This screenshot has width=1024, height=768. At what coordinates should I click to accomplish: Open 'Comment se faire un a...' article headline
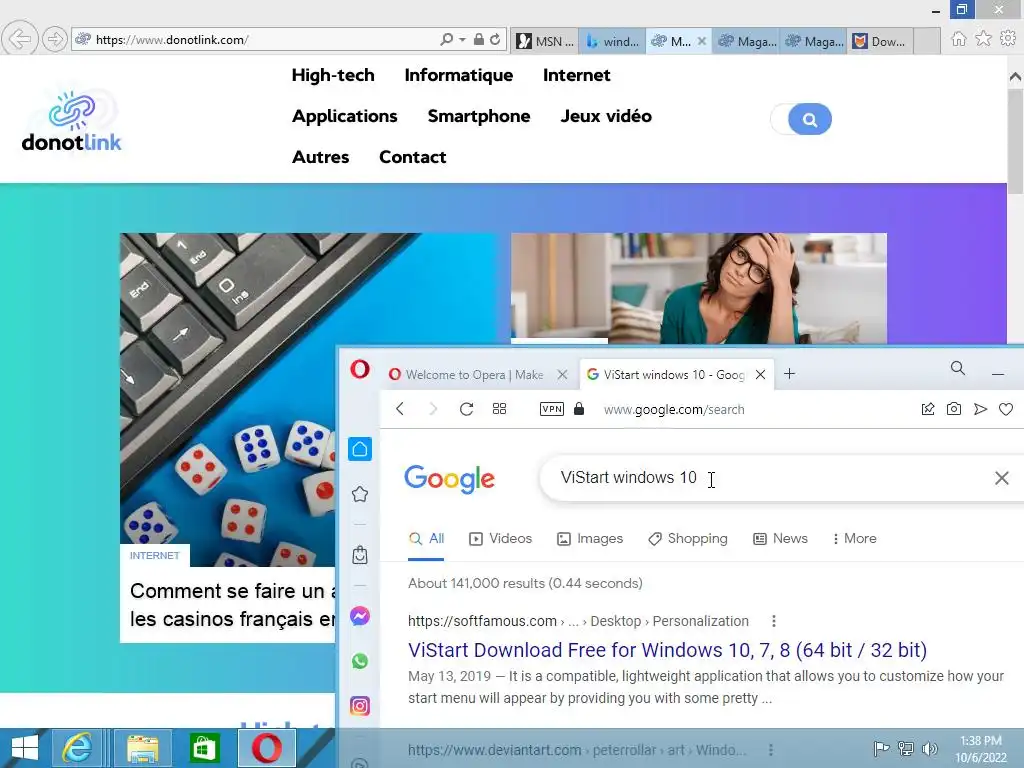tap(232, 605)
